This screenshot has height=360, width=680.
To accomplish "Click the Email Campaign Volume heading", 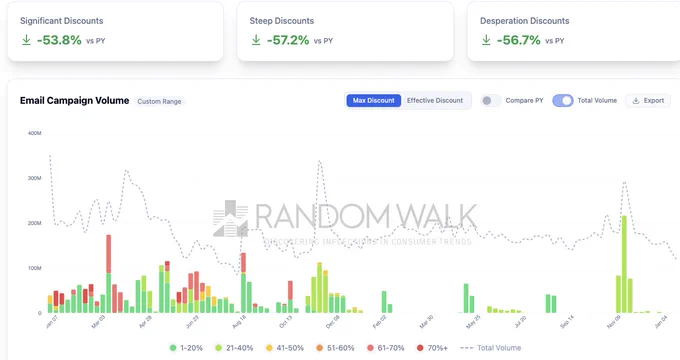I will coord(75,101).
